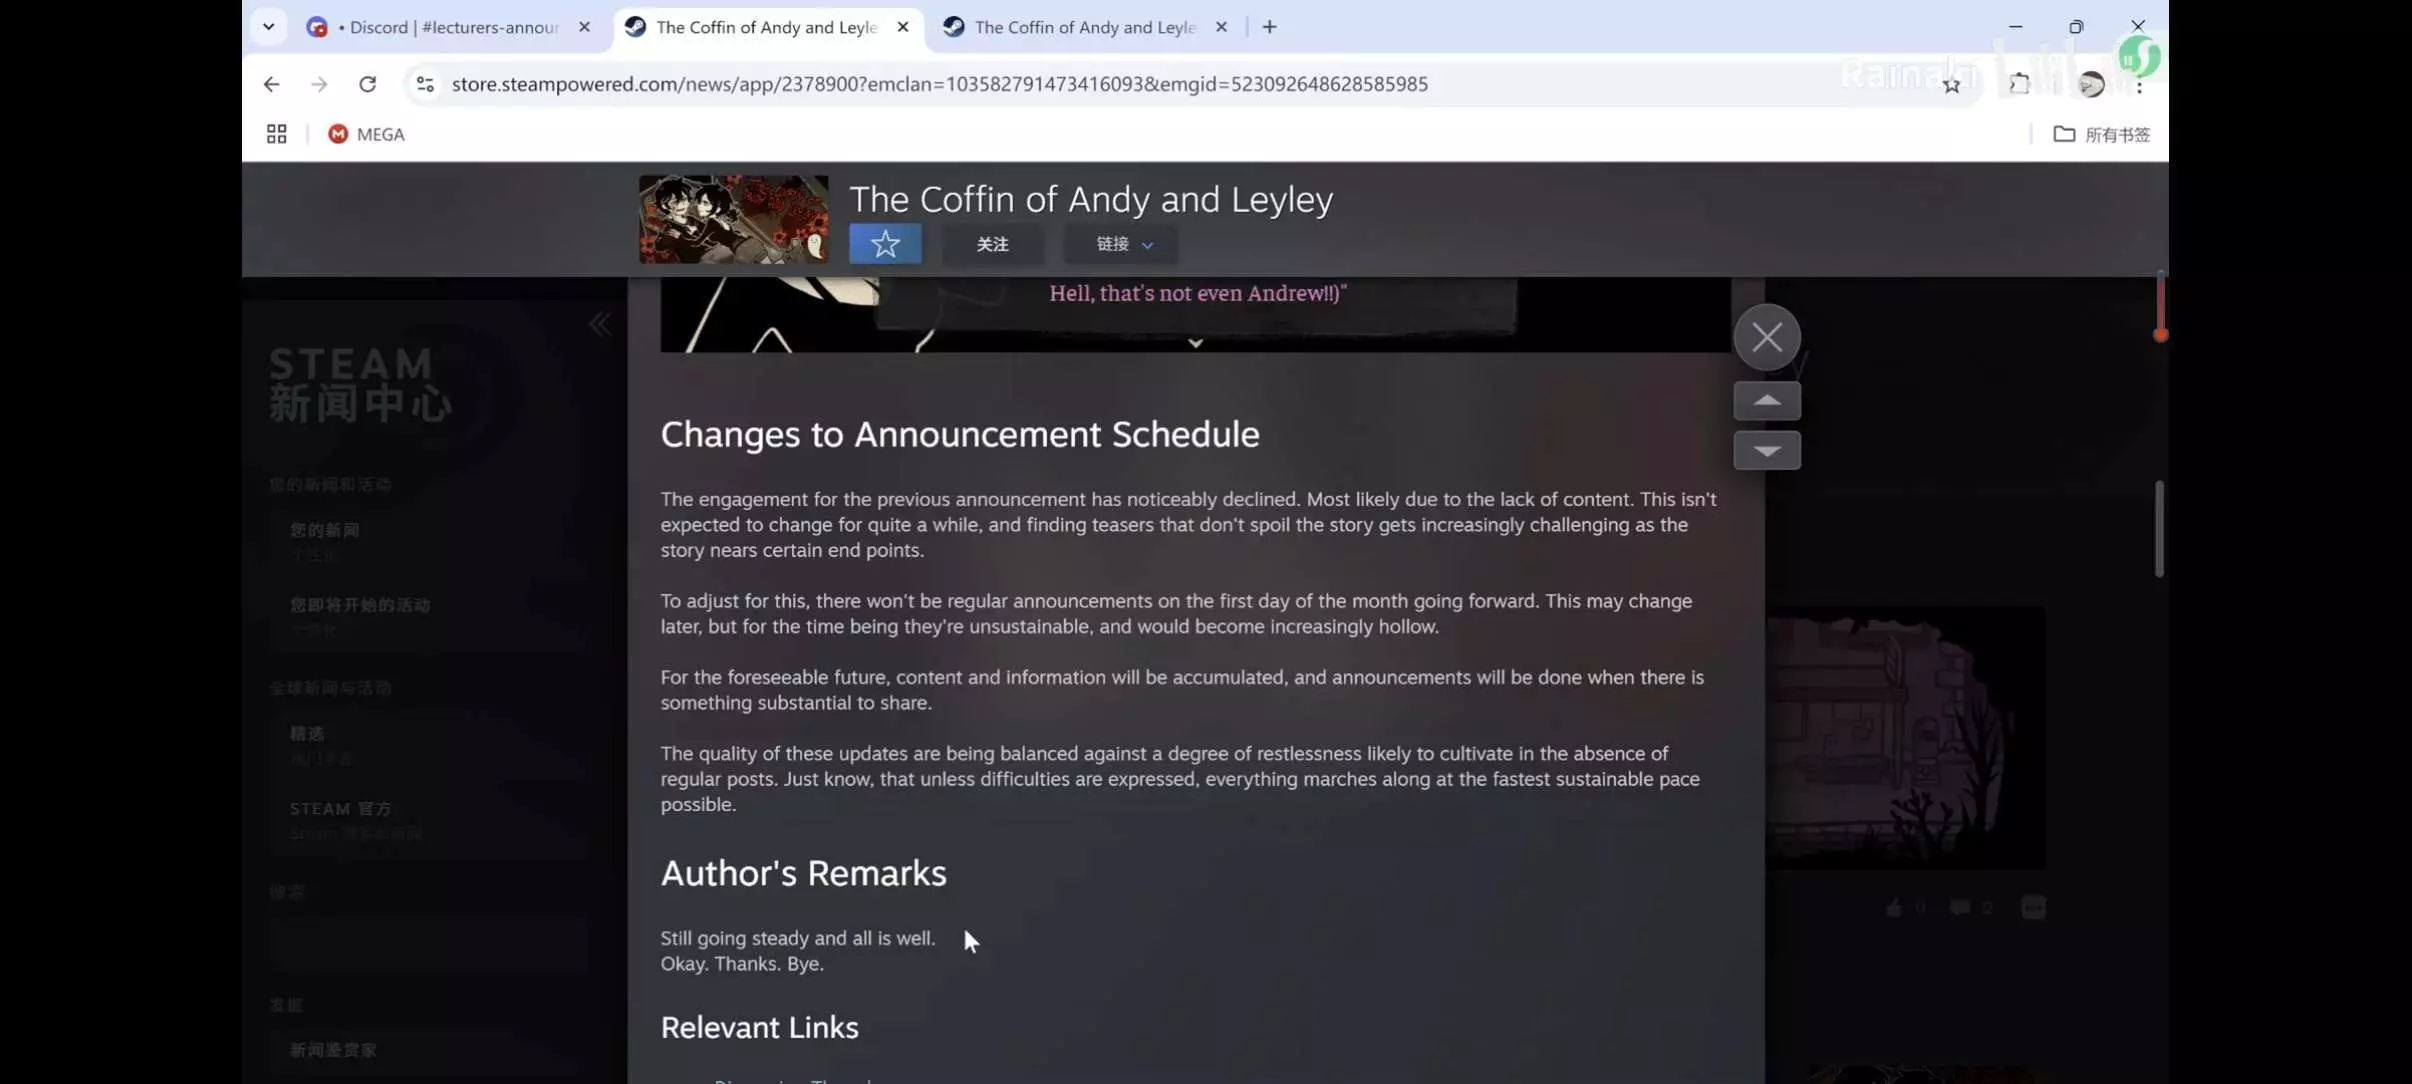Close the news article overlay
The height and width of the screenshot is (1084, 2412).
(1766, 338)
